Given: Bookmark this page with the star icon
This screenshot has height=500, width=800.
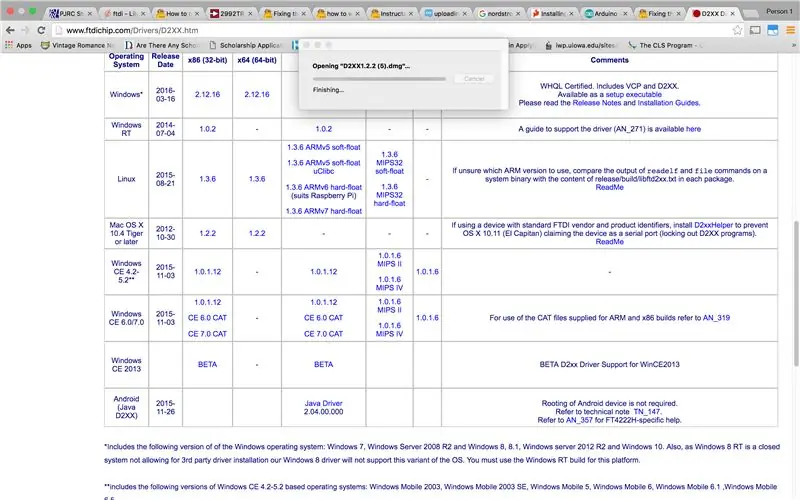Looking at the screenshot, I should click(x=737, y=30).
